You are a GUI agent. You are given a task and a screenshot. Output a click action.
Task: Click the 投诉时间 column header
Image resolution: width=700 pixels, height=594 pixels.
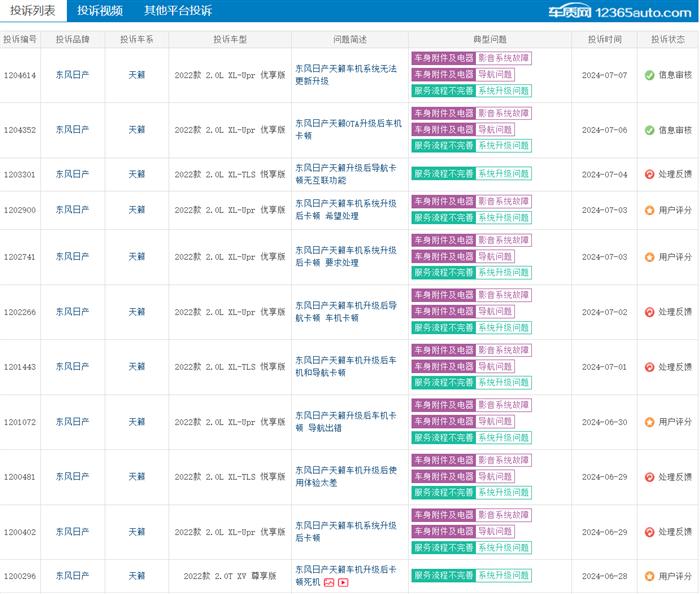[604, 39]
